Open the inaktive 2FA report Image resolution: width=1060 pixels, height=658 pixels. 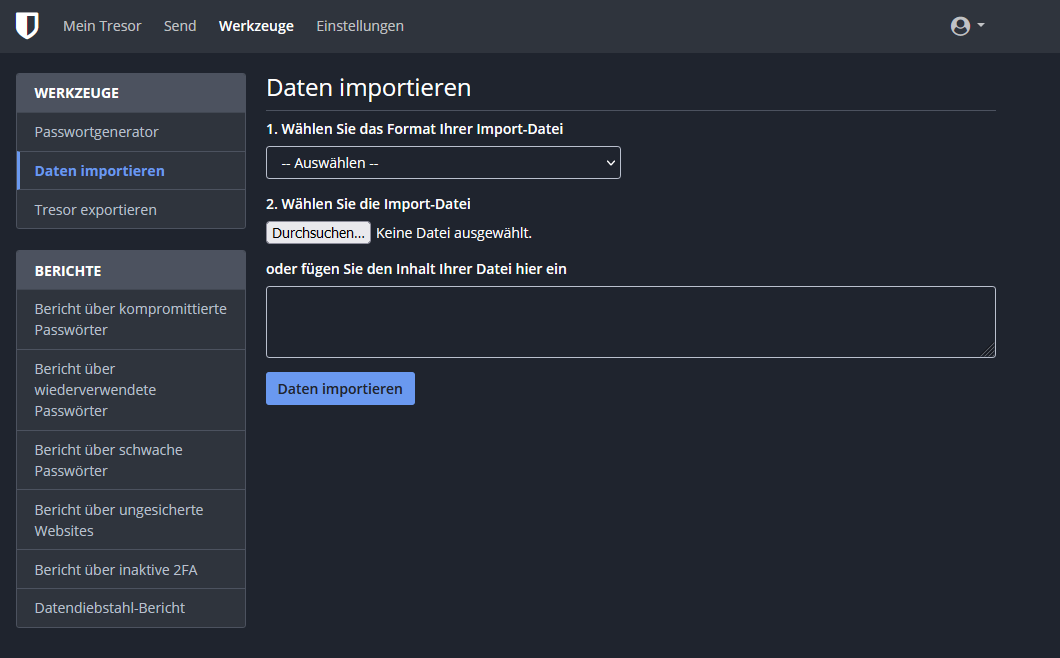tap(116, 570)
